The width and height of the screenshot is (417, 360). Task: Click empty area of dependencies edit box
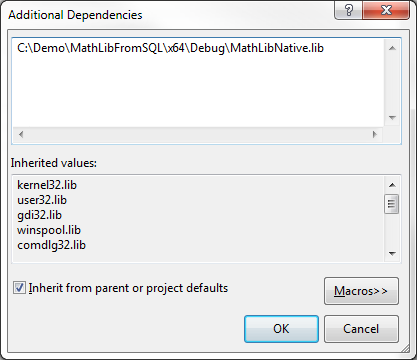[x=198, y=92]
